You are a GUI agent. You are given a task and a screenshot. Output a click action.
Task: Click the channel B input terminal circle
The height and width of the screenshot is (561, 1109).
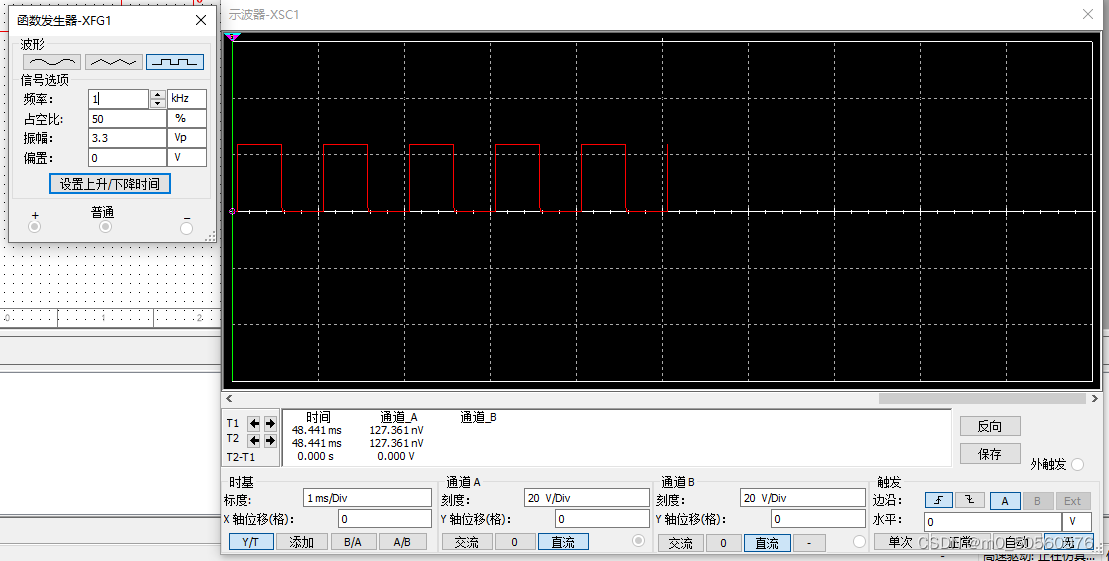[859, 542]
